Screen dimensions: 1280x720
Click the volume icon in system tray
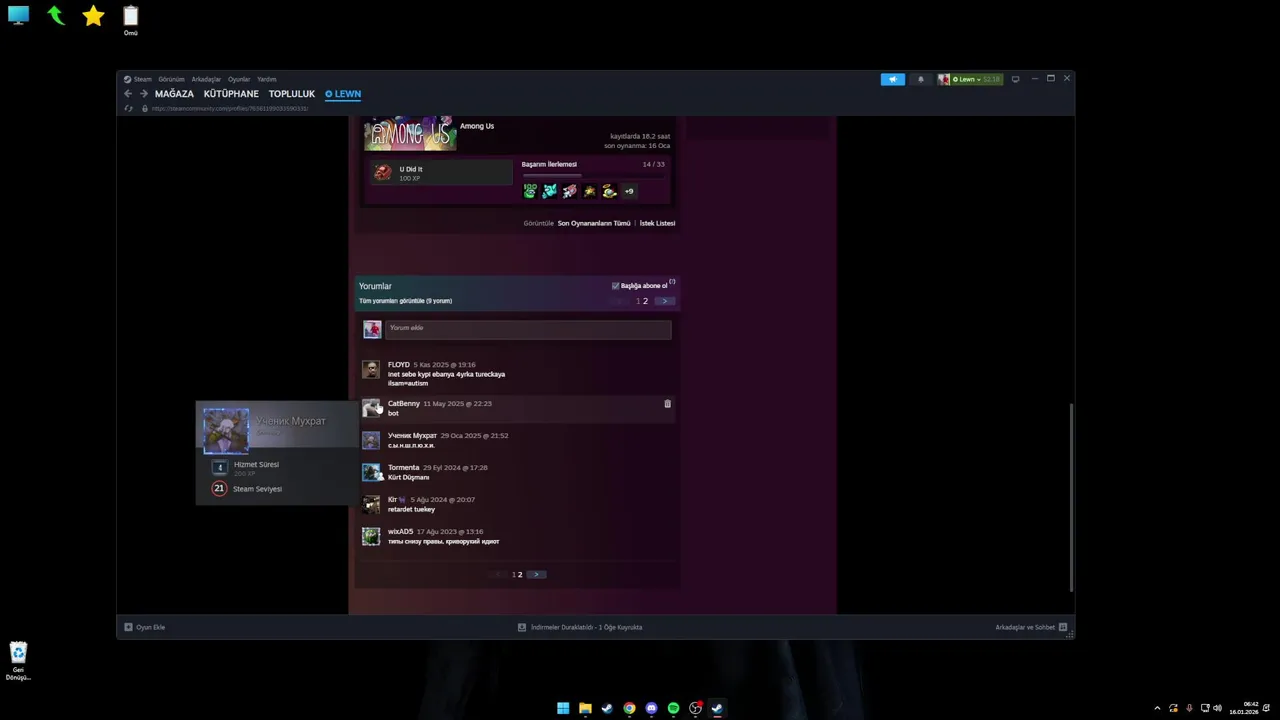point(1217,708)
